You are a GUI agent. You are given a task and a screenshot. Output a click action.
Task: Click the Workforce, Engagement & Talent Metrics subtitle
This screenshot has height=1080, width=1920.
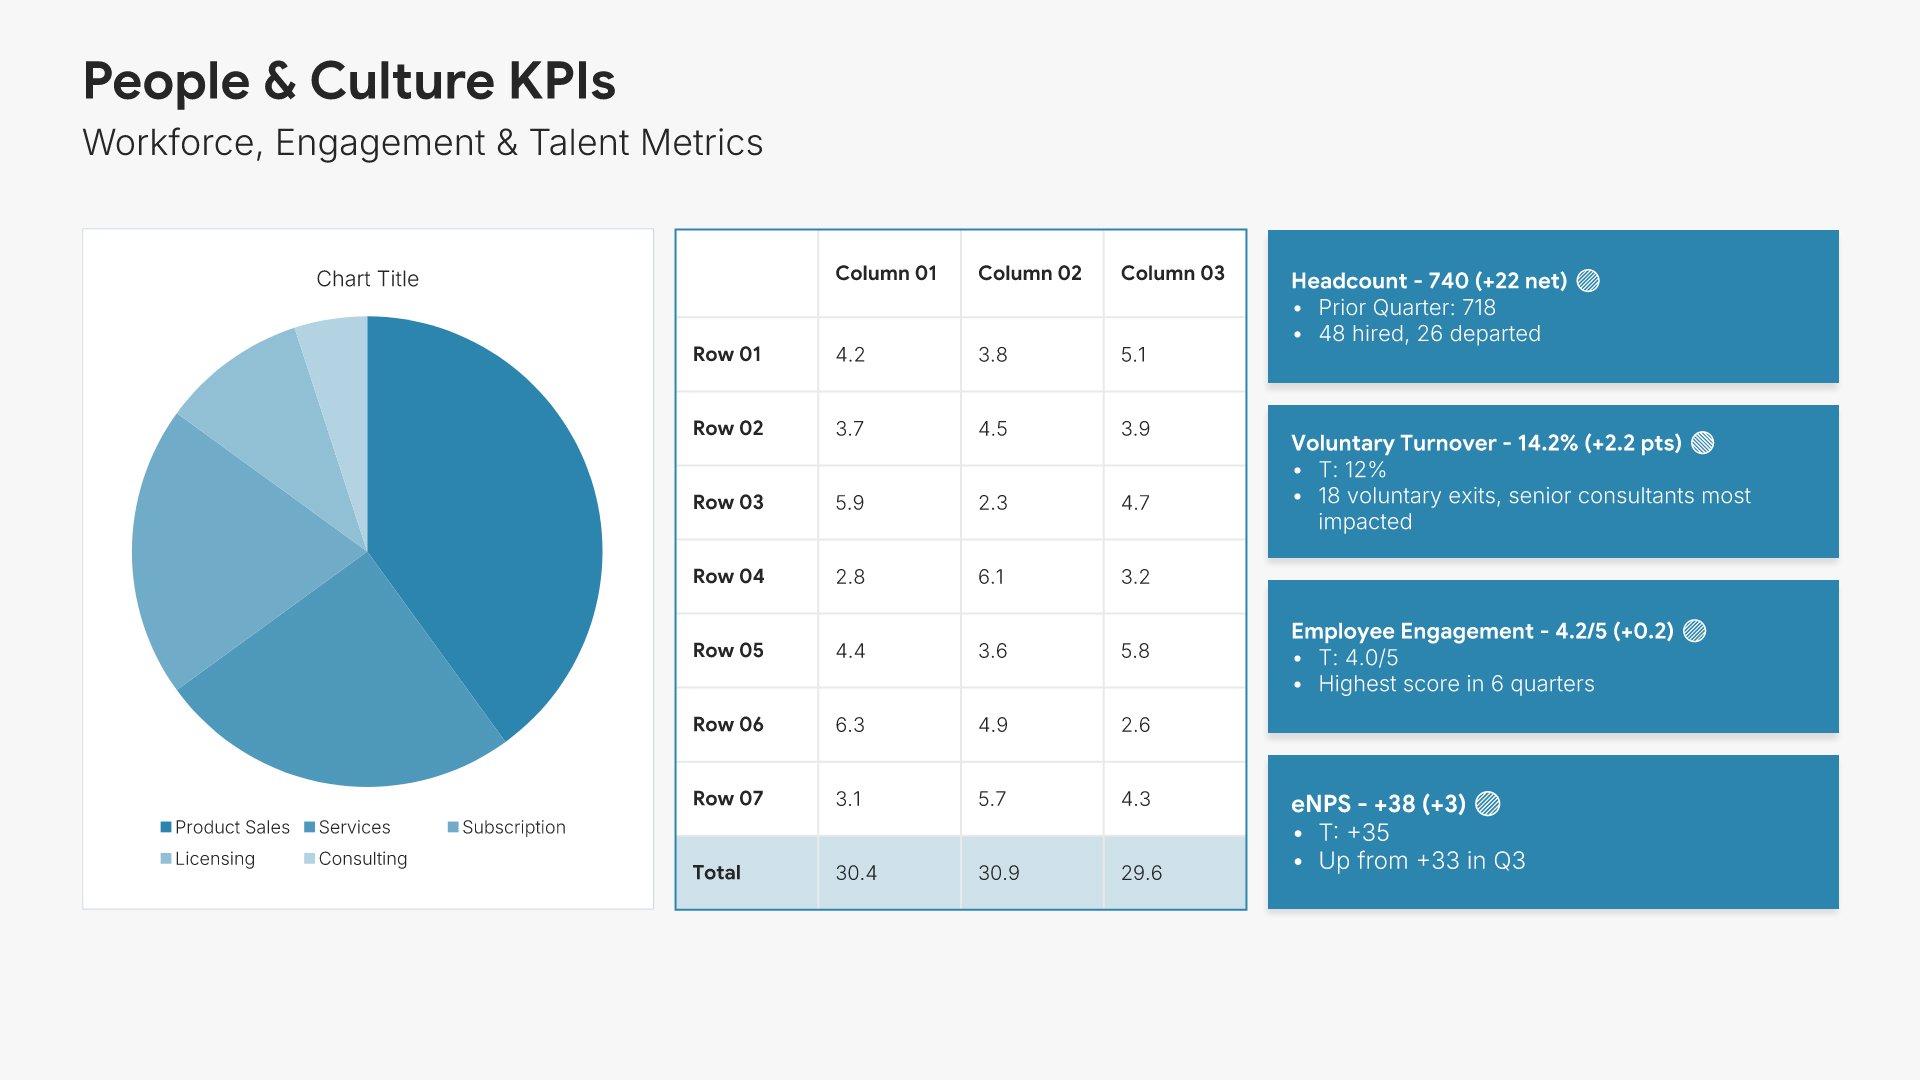[x=422, y=143]
